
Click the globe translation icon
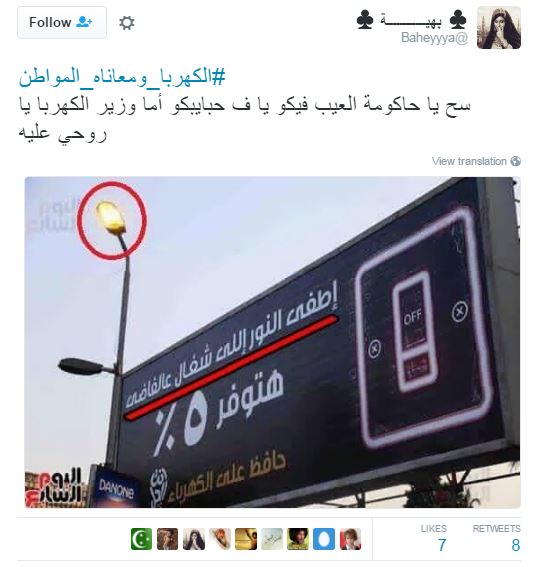tap(516, 161)
